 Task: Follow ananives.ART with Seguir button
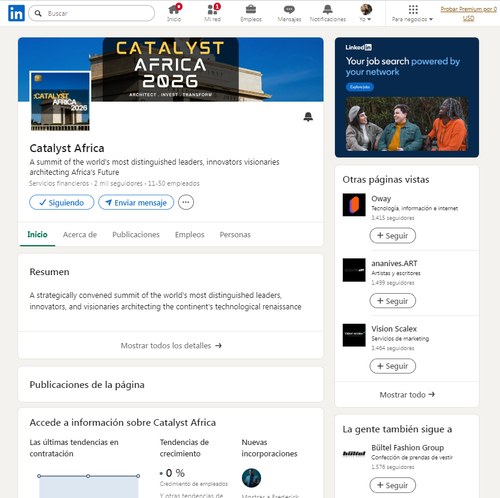[393, 301]
